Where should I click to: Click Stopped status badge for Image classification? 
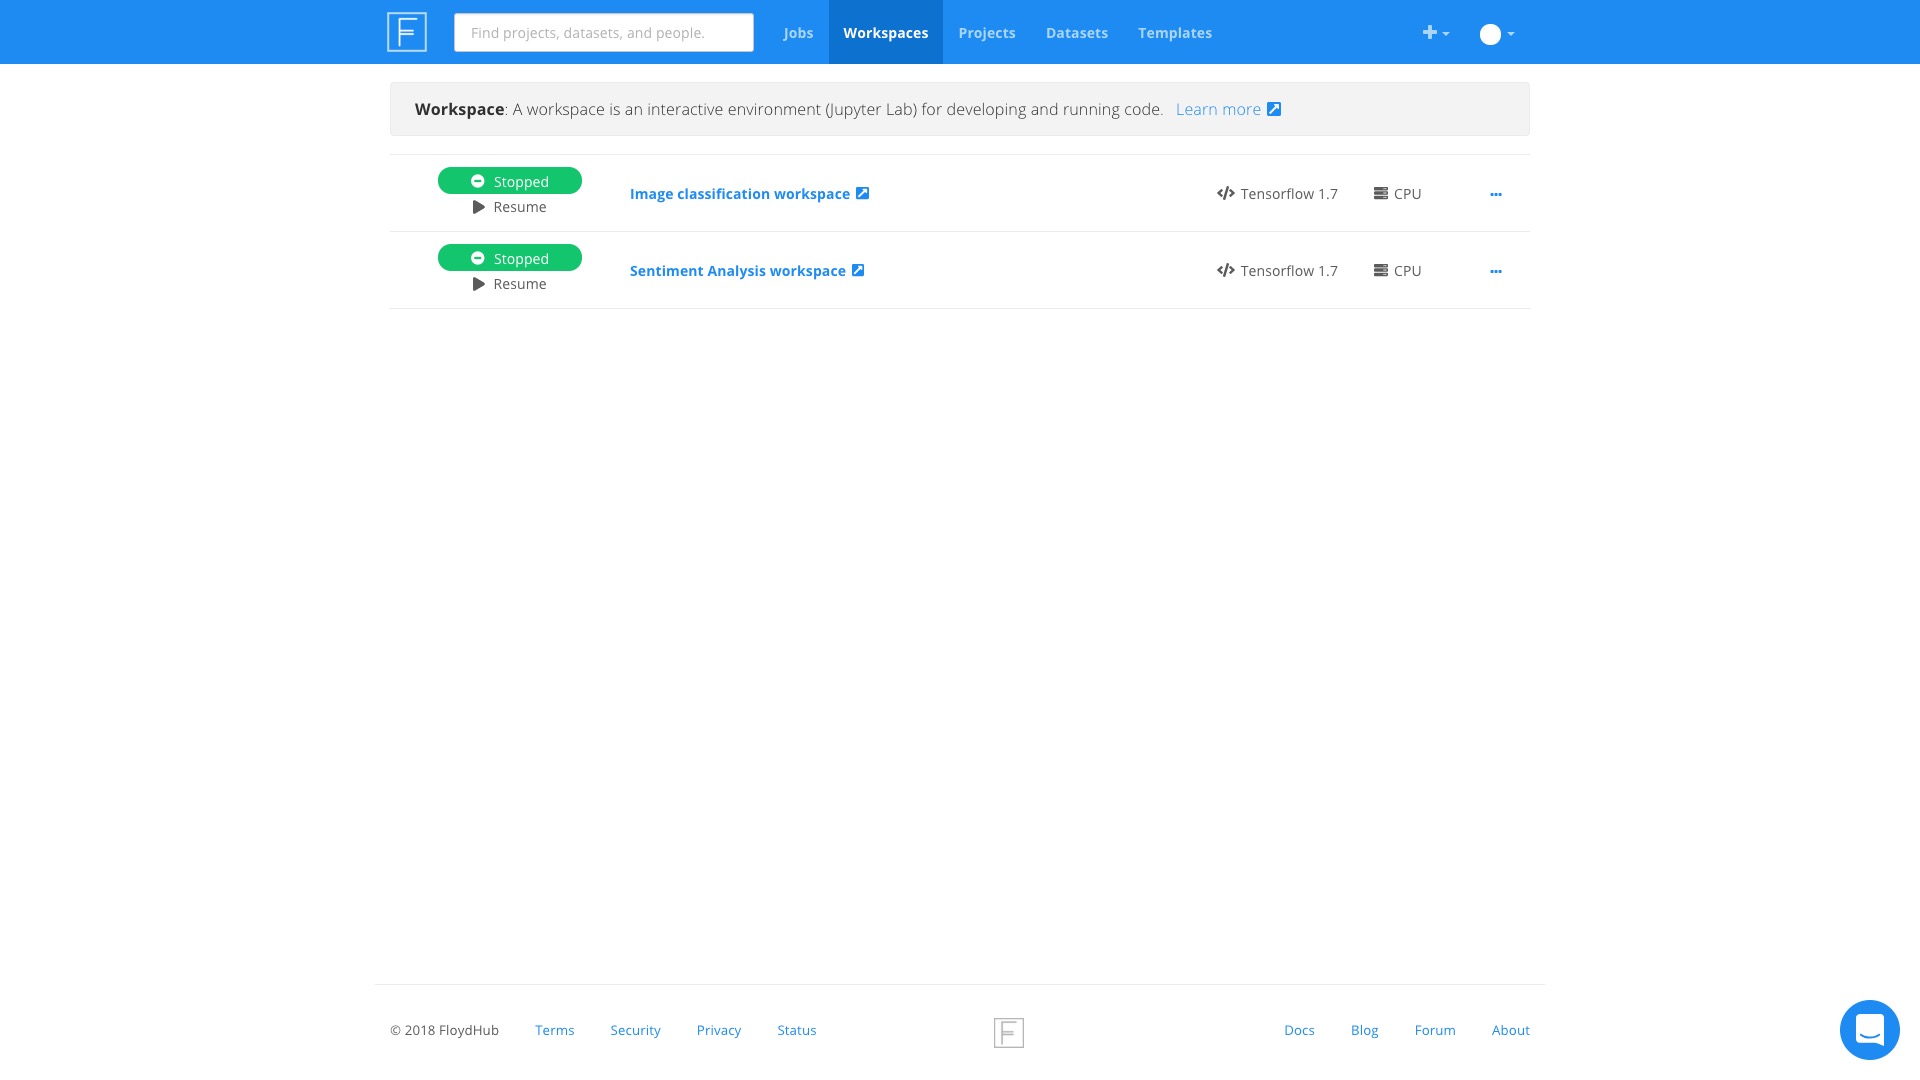click(x=509, y=181)
